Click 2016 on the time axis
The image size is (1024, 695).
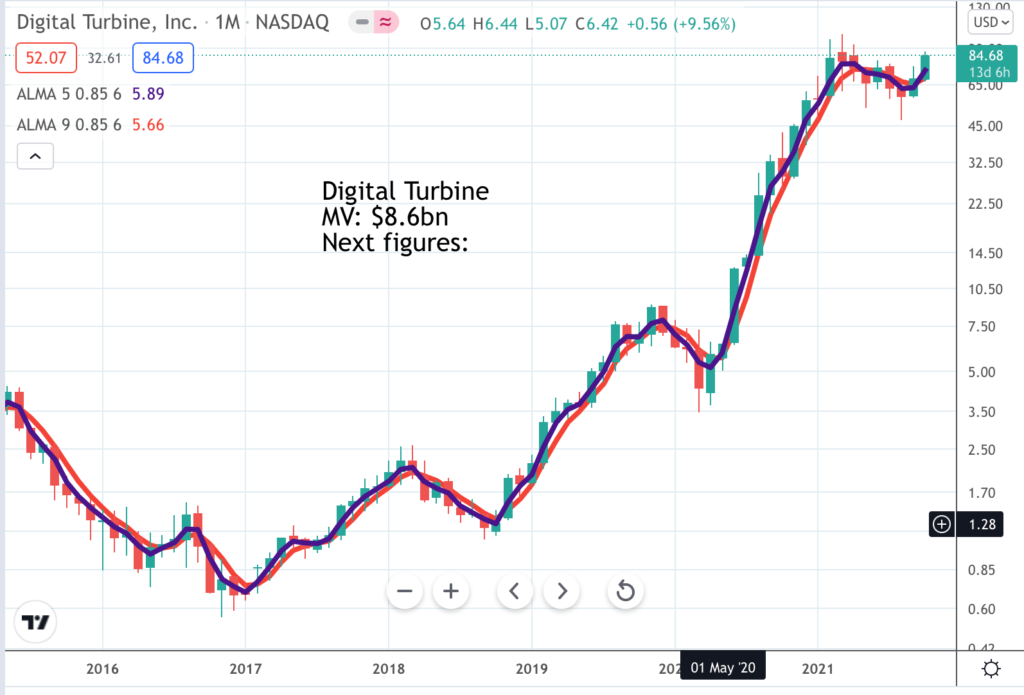point(103,669)
